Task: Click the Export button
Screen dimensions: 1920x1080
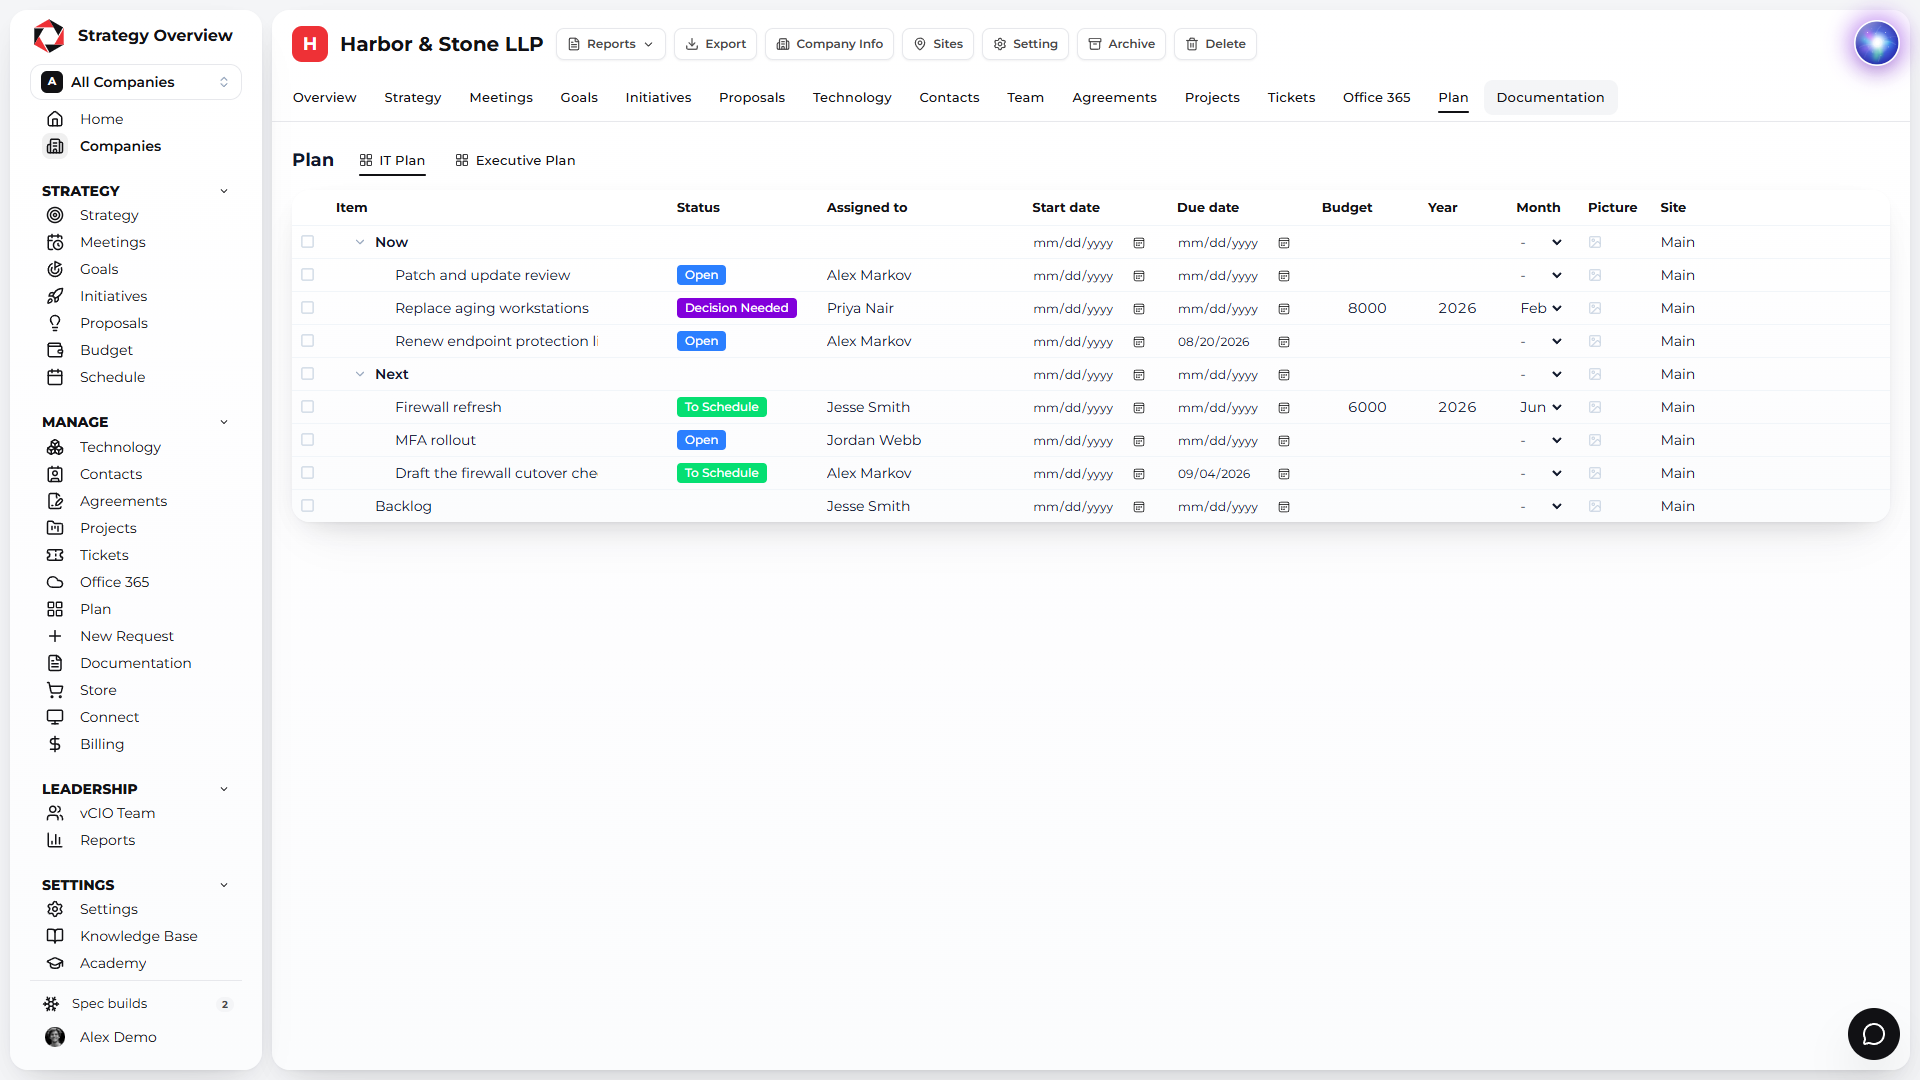Action: click(715, 44)
